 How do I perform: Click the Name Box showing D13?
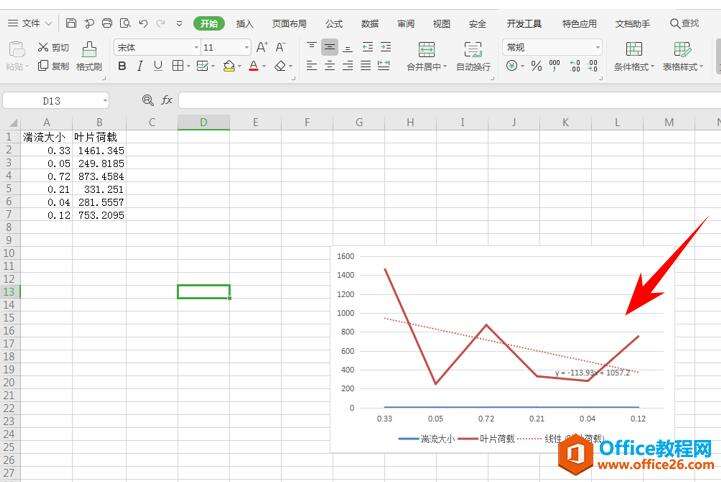coord(55,100)
